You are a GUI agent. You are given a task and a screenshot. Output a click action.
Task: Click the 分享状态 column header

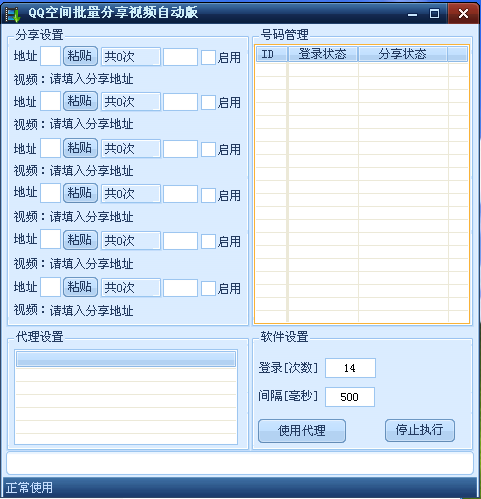click(x=403, y=54)
